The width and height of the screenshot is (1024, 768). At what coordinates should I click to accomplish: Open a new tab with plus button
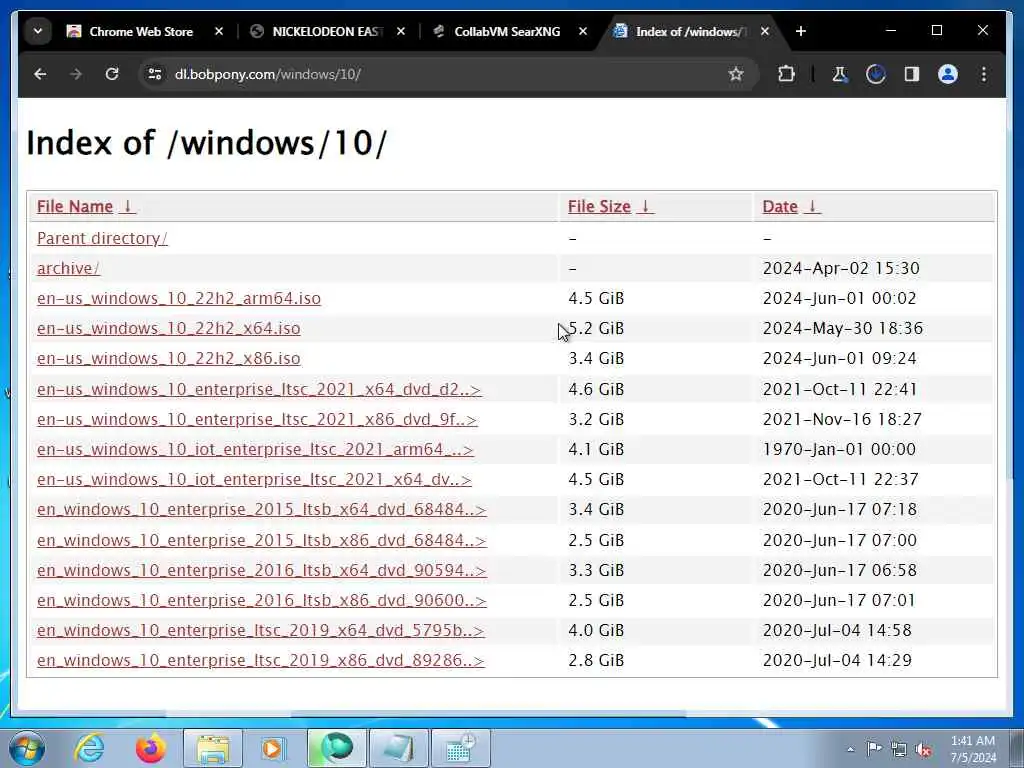[801, 31]
